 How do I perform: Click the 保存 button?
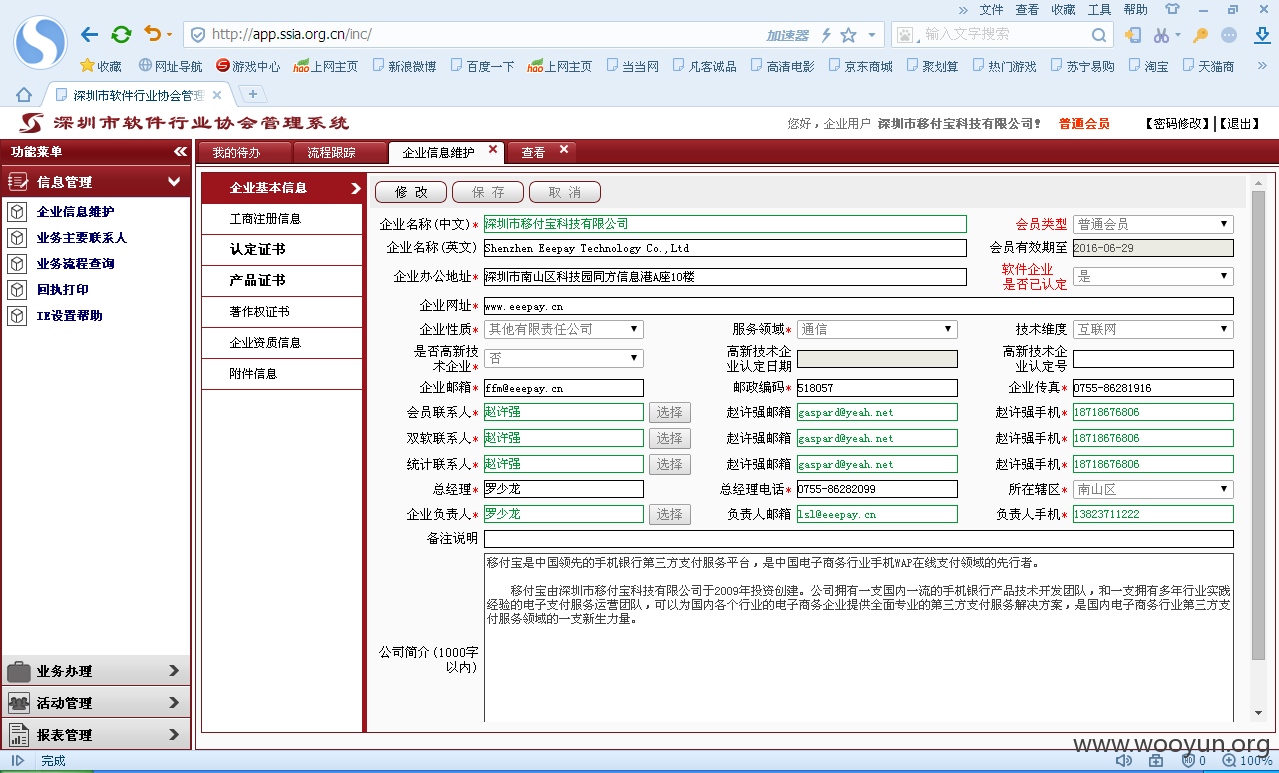pos(488,192)
